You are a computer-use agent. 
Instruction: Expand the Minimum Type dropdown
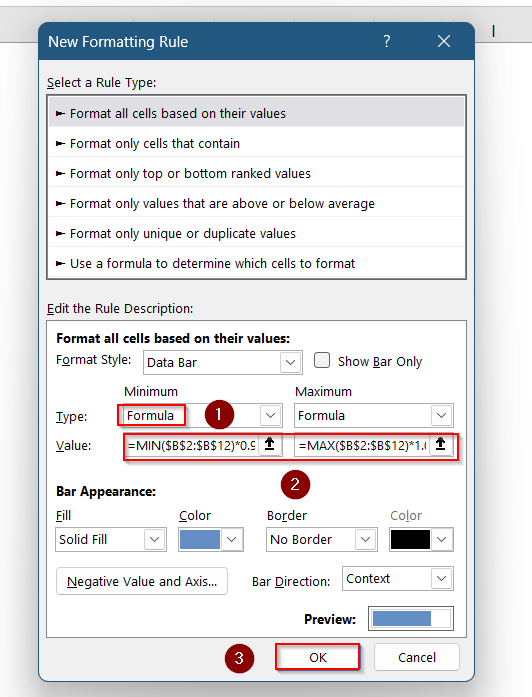(x=270, y=416)
